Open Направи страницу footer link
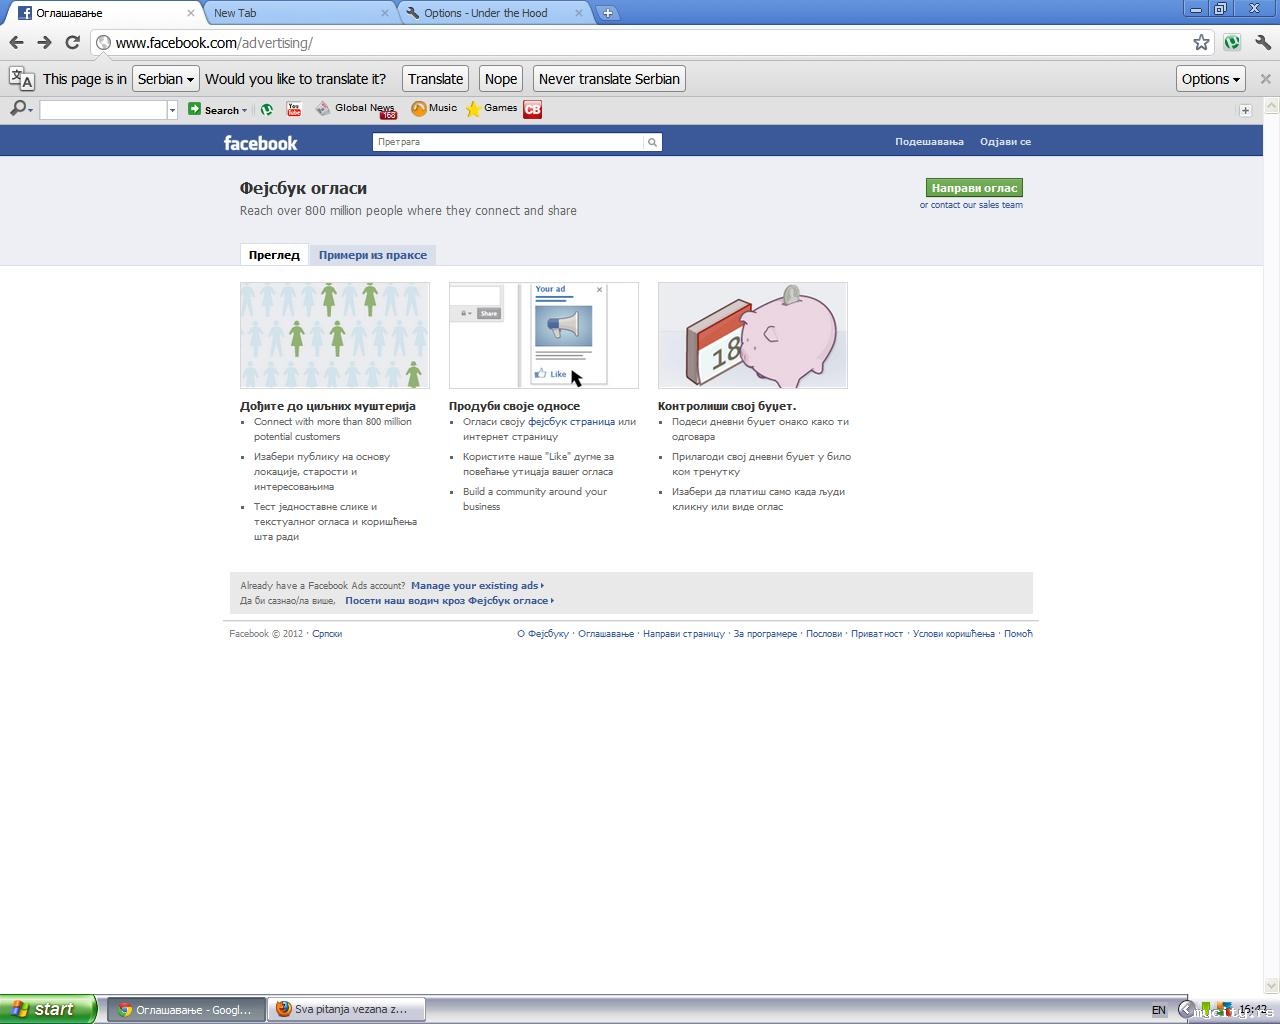Viewport: 1280px width, 1024px height. (x=684, y=634)
